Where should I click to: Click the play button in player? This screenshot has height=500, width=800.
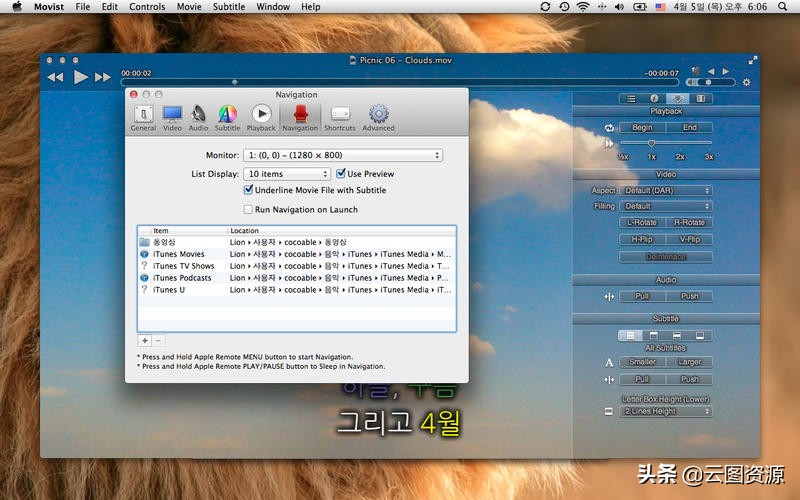coord(81,77)
